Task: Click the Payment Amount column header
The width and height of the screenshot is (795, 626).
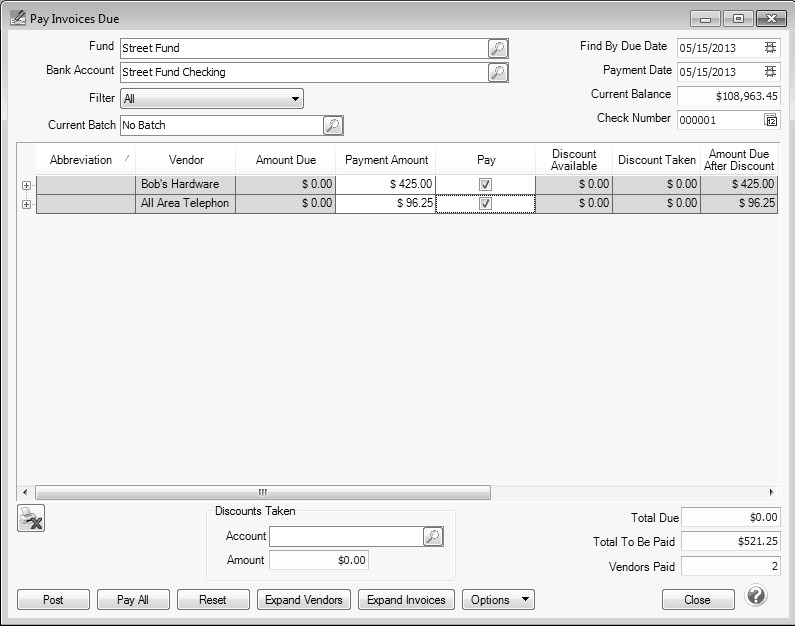Action: [x=386, y=160]
